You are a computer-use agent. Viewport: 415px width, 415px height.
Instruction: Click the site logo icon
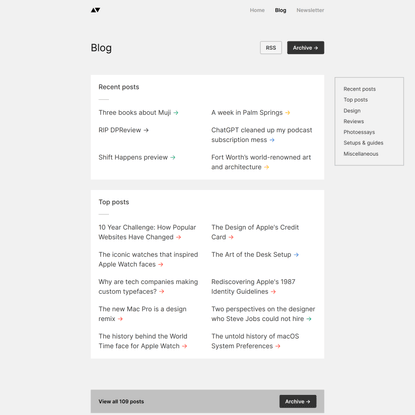[95, 10]
